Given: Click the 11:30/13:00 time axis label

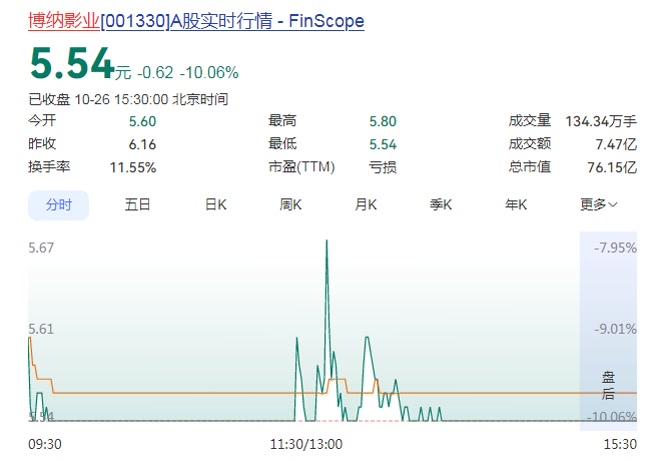Looking at the screenshot, I should point(306,444).
